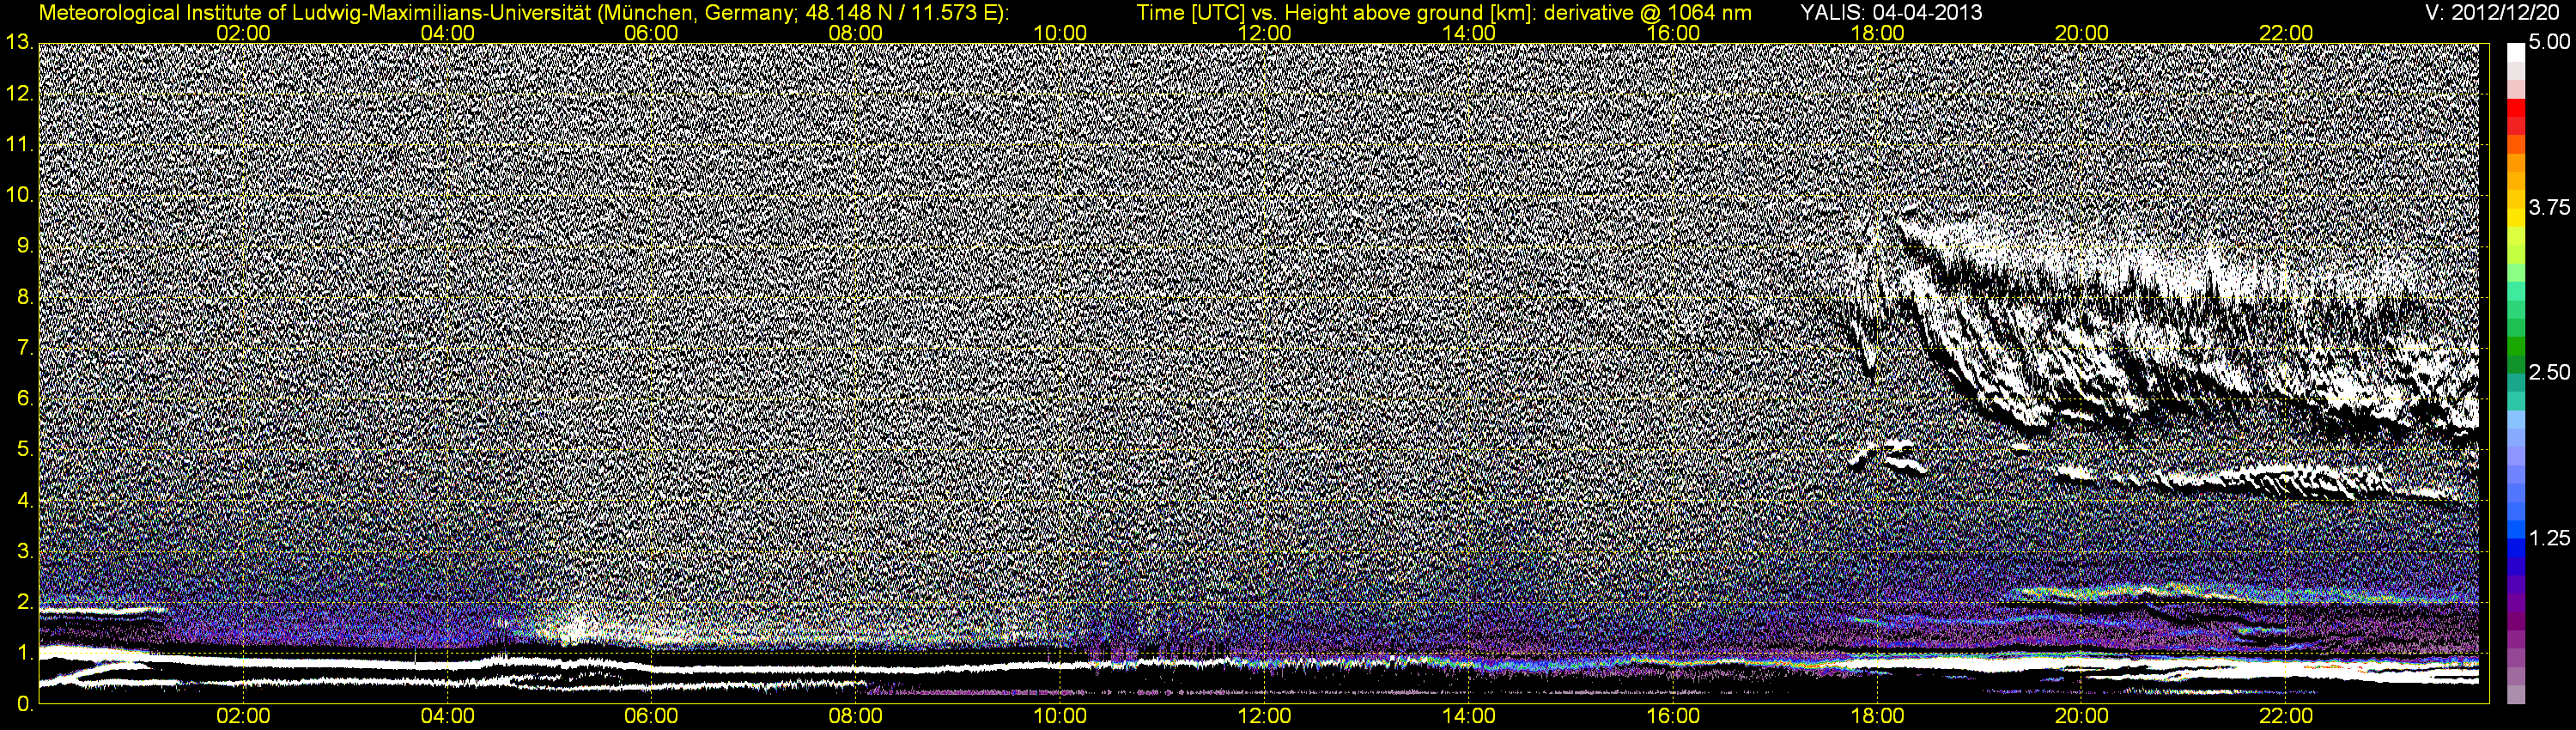Click the Meteorological Institute title text
Screen dimensions: 2576x730
pos(524,12)
